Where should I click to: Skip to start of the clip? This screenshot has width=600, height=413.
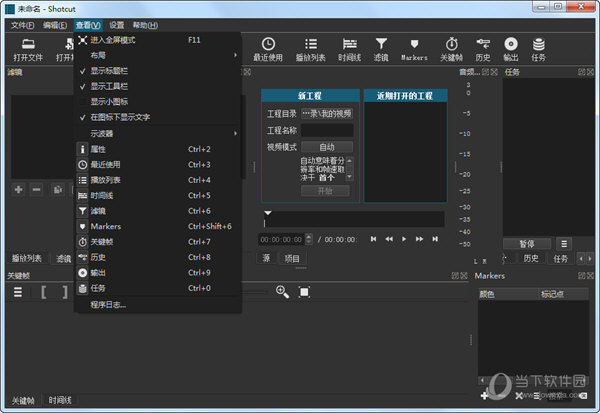(373, 239)
